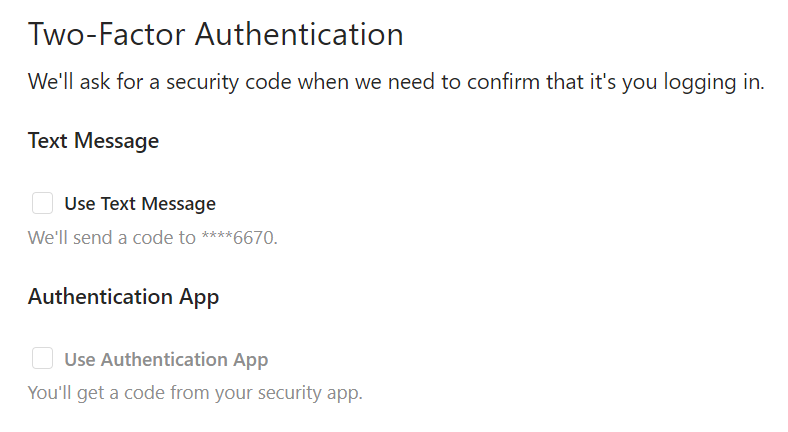The image size is (788, 432).
Task: Tick the Use Authentication App checkbox
Action: click(42, 359)
